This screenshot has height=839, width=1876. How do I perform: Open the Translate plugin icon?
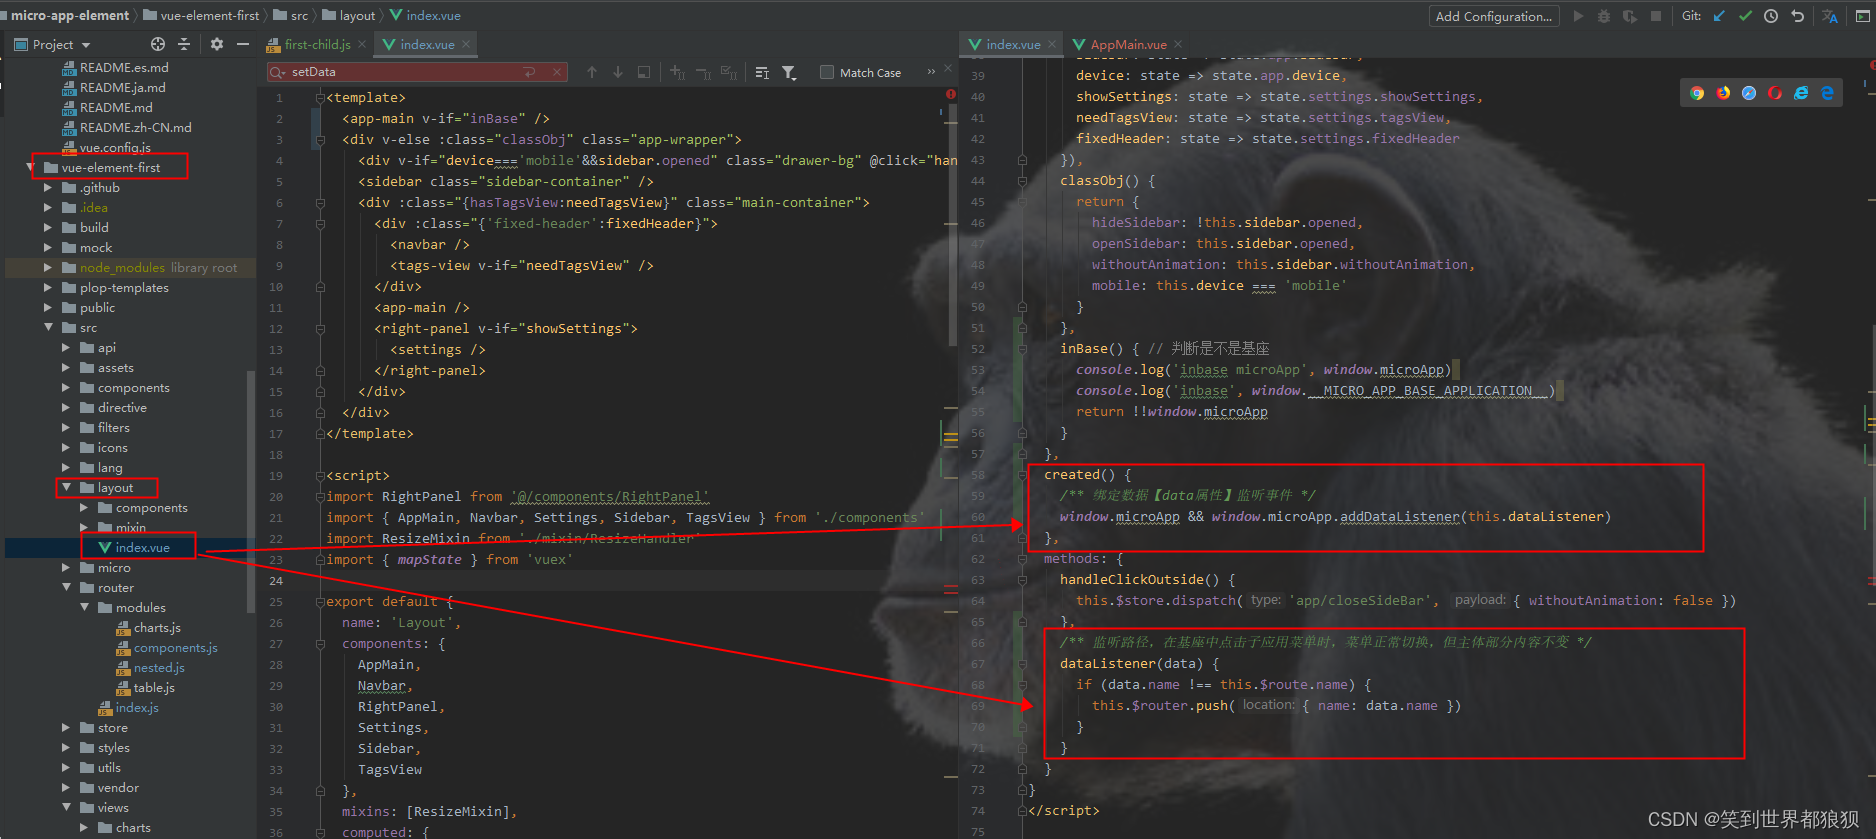tap(1830, 16)
